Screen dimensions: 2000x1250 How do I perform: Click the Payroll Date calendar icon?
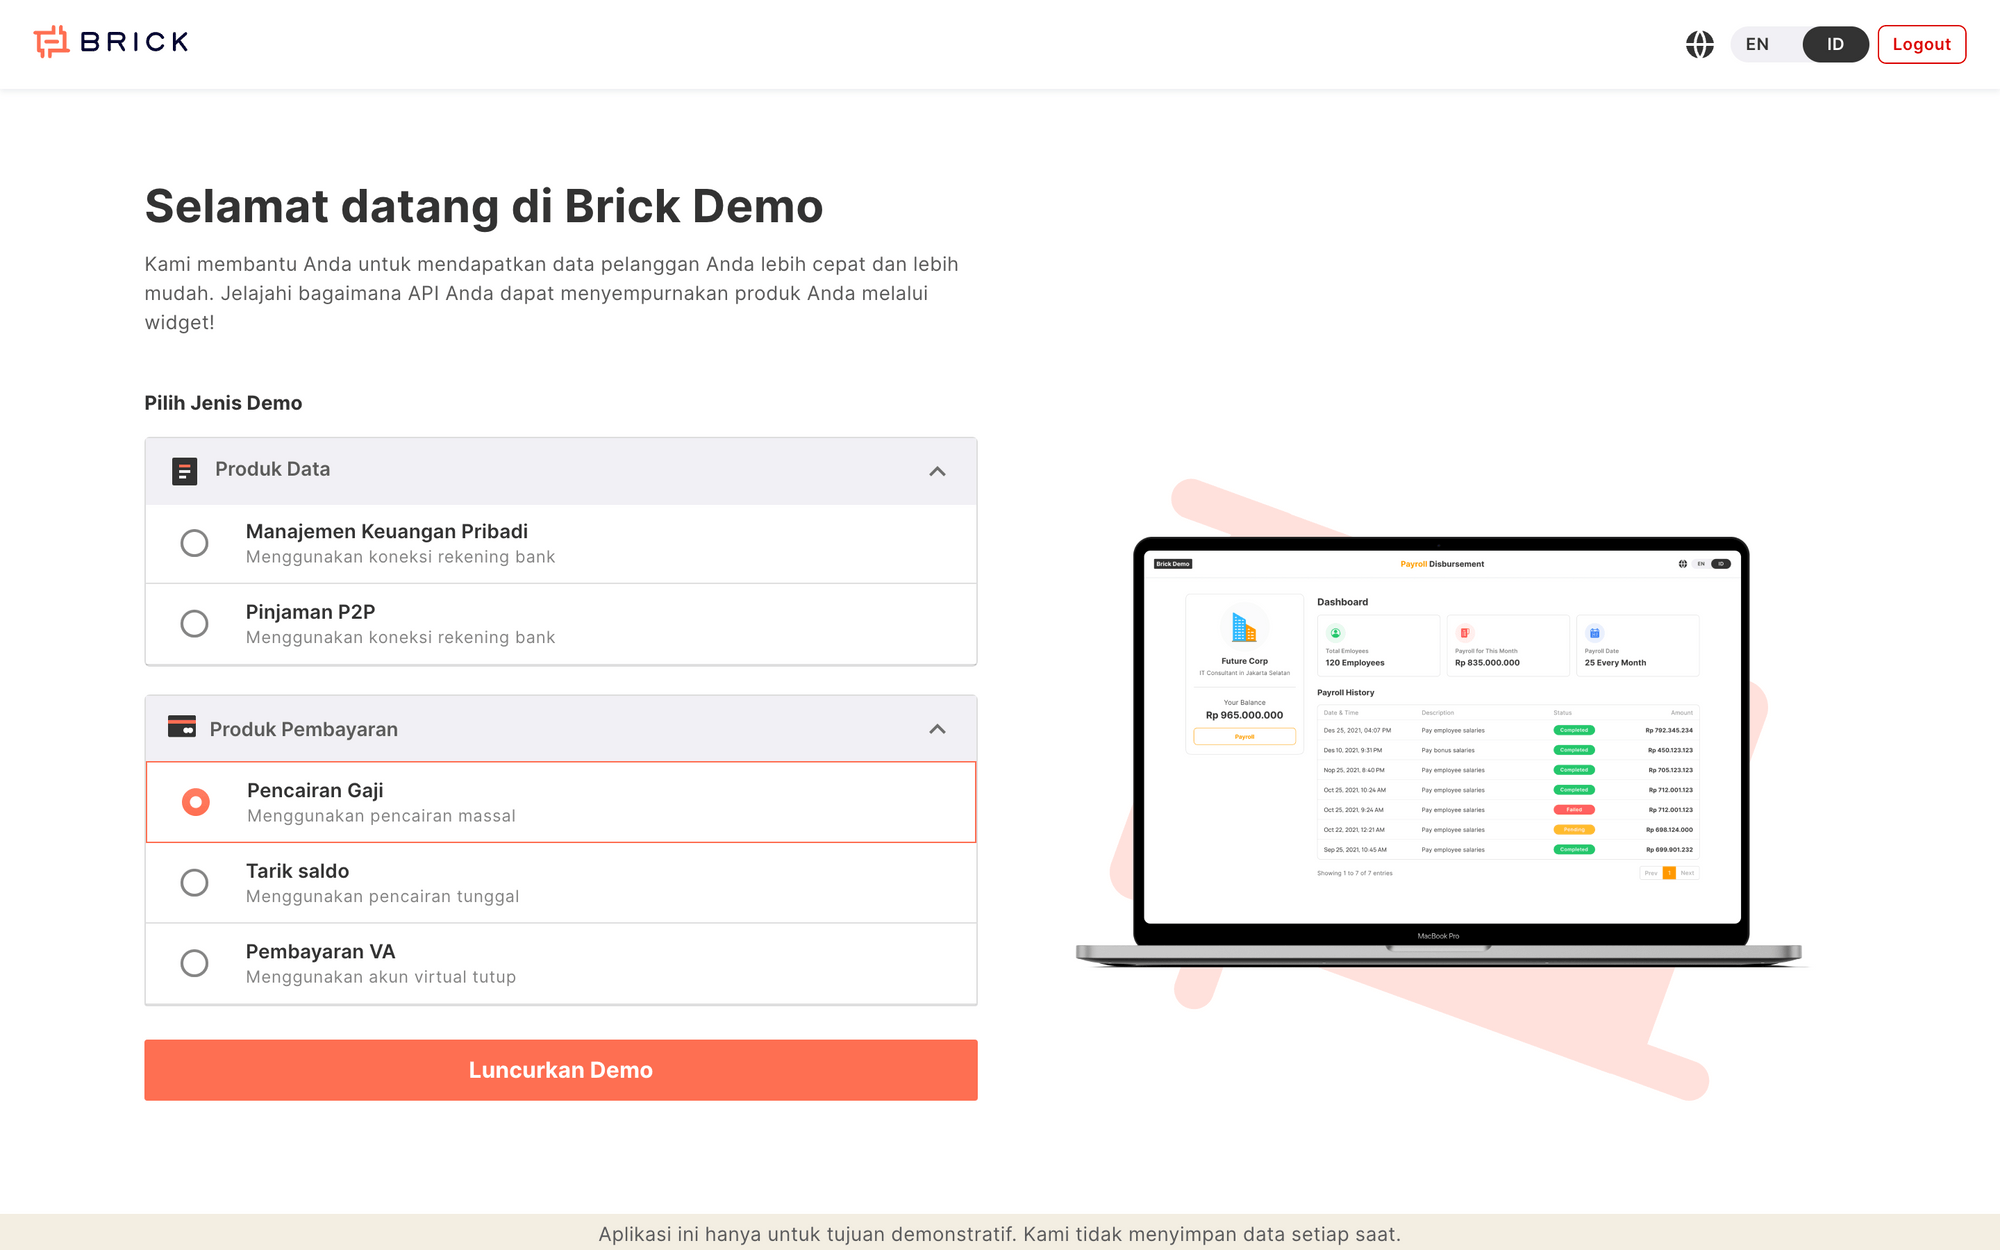pyautogui.click(x=1593, y=631)
